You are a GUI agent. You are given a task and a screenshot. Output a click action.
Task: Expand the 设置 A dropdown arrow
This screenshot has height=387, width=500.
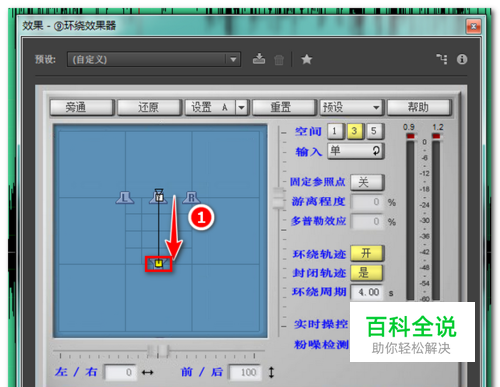(242, 108)
